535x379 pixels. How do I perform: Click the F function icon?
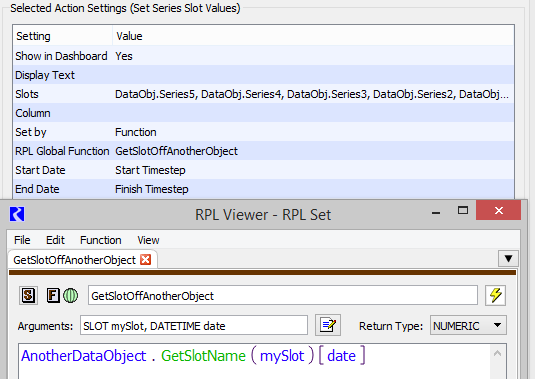tap(53, 295)
